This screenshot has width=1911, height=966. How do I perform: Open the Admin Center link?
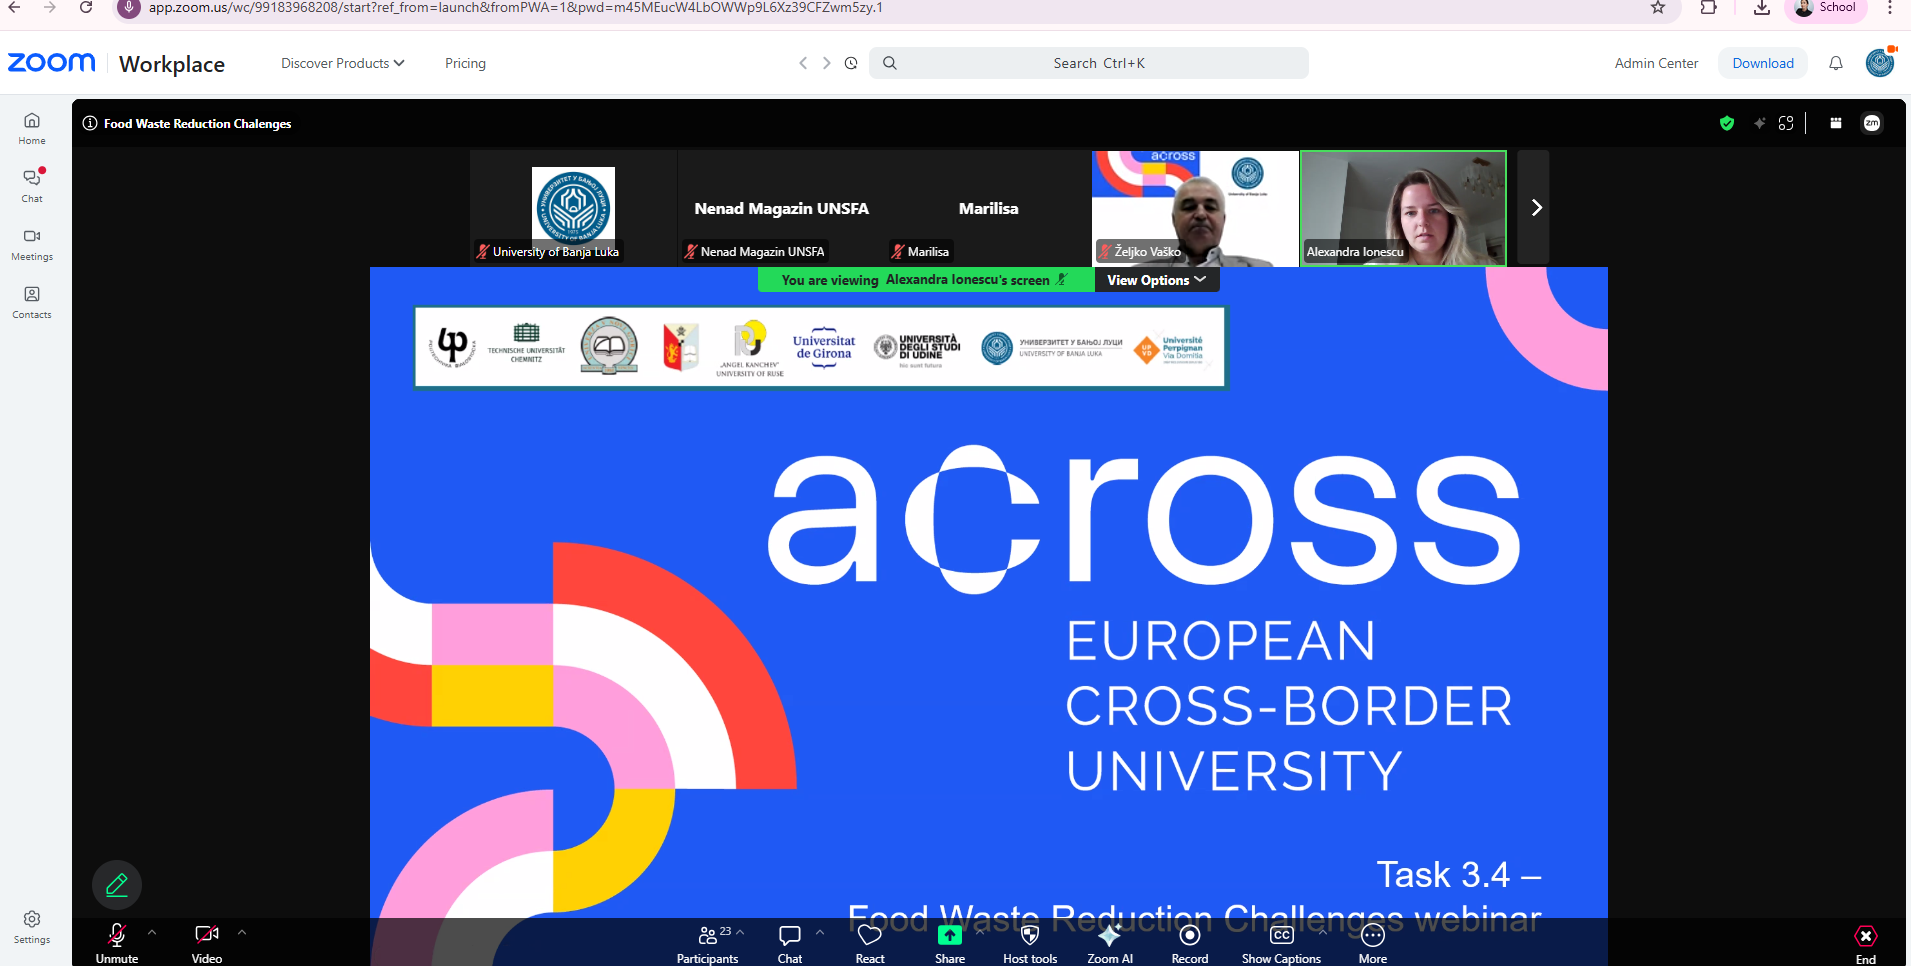point(1656,63)
